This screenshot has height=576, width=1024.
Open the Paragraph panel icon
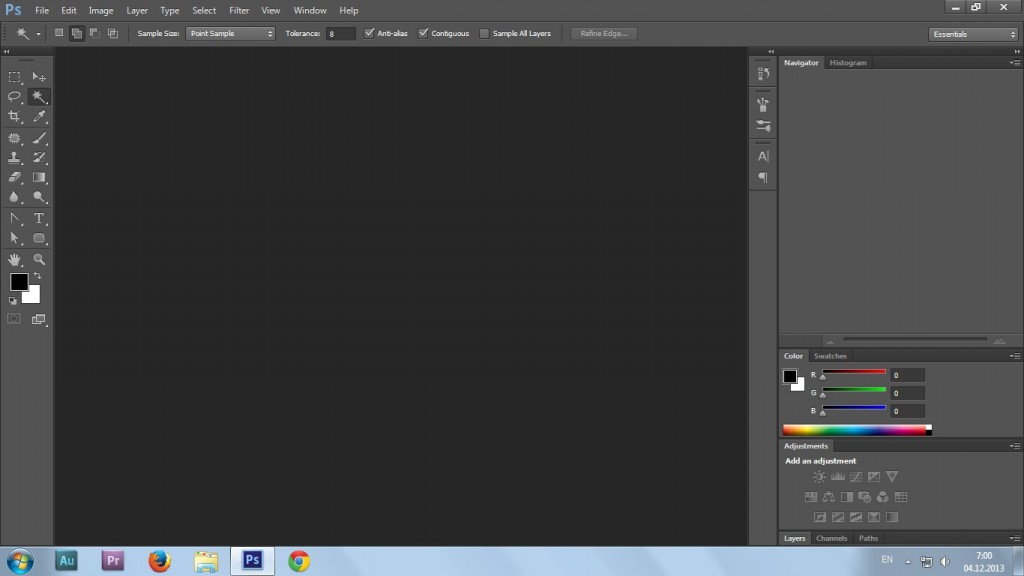coord(763,177)
